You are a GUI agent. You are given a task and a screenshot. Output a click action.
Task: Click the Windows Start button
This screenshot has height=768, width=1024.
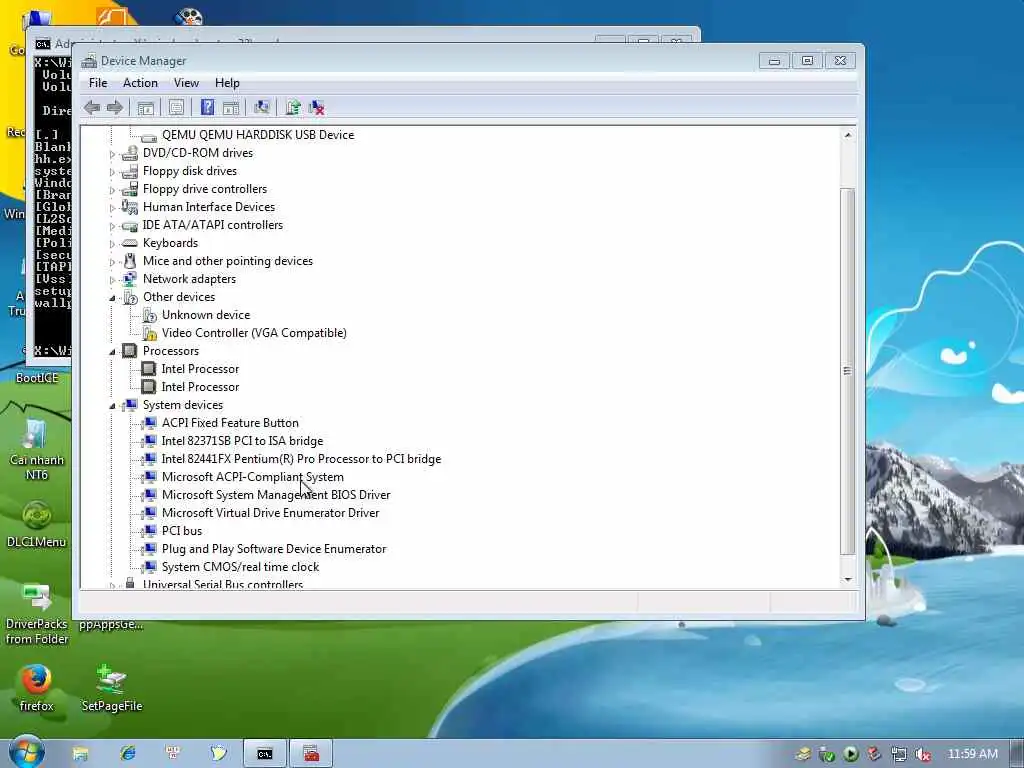(x=27, y=753)
